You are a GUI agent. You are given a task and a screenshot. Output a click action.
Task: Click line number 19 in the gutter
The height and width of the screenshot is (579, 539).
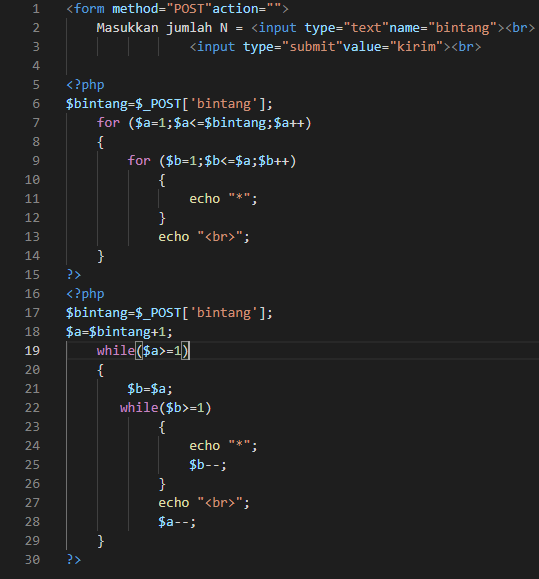tap(32, 351)
